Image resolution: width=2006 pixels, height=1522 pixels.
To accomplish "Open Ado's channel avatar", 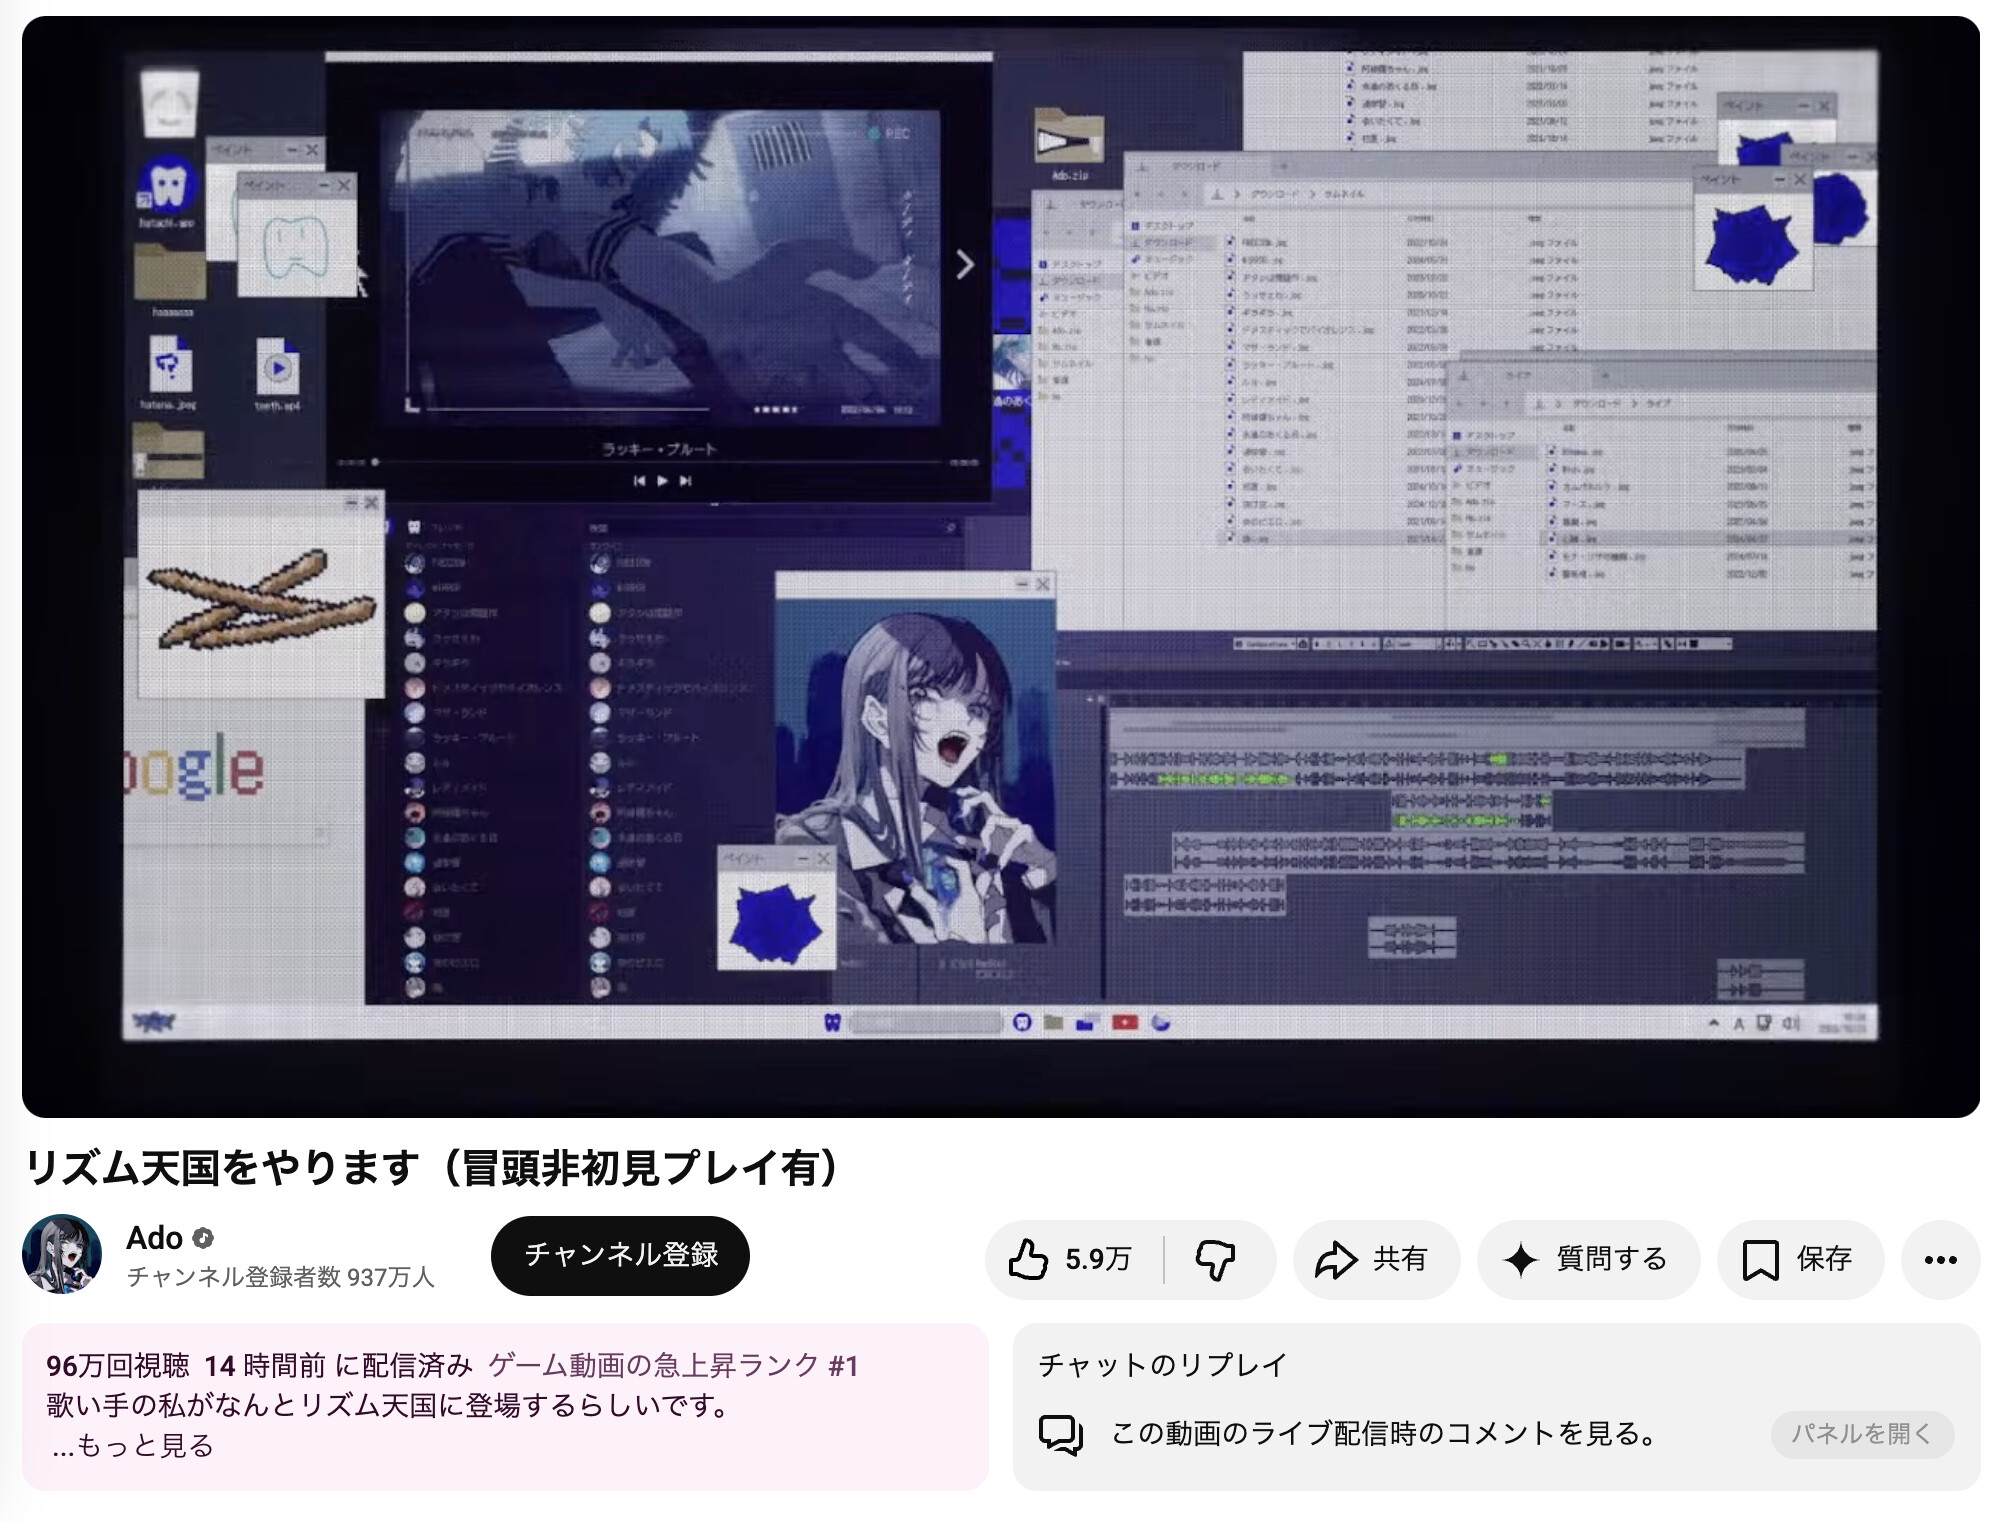I will click(62, 1254).
